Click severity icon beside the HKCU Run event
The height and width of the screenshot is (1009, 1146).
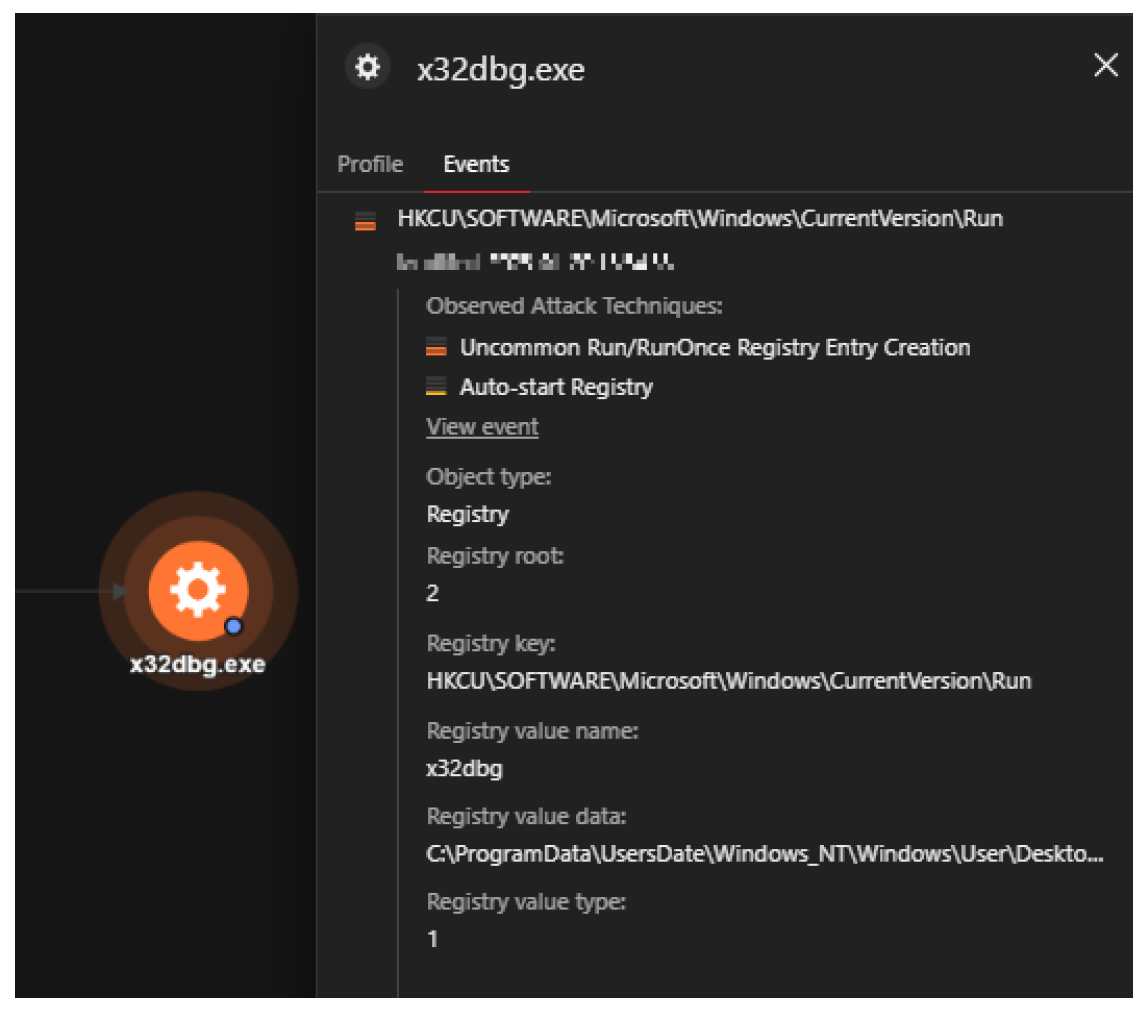(x=365, y=222)
